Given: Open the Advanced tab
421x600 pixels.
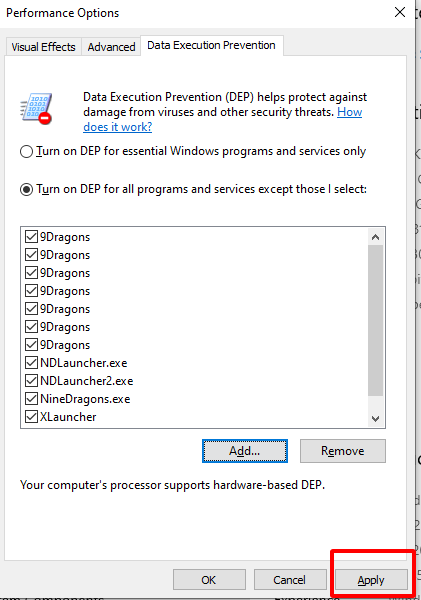Looking at the screenshot, I should pos(111,47).
